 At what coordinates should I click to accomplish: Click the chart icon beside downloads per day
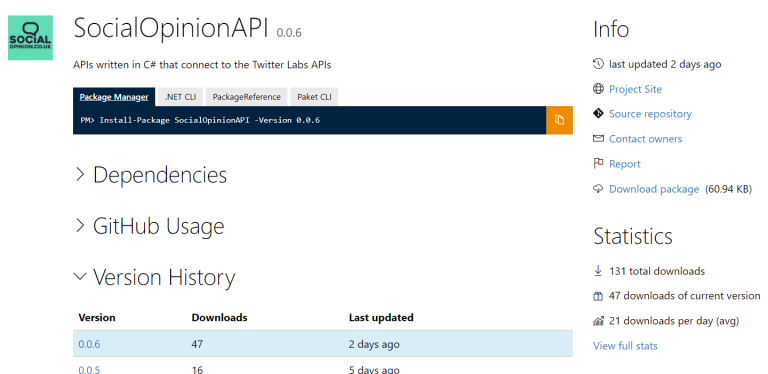click(x=598, y=321)
